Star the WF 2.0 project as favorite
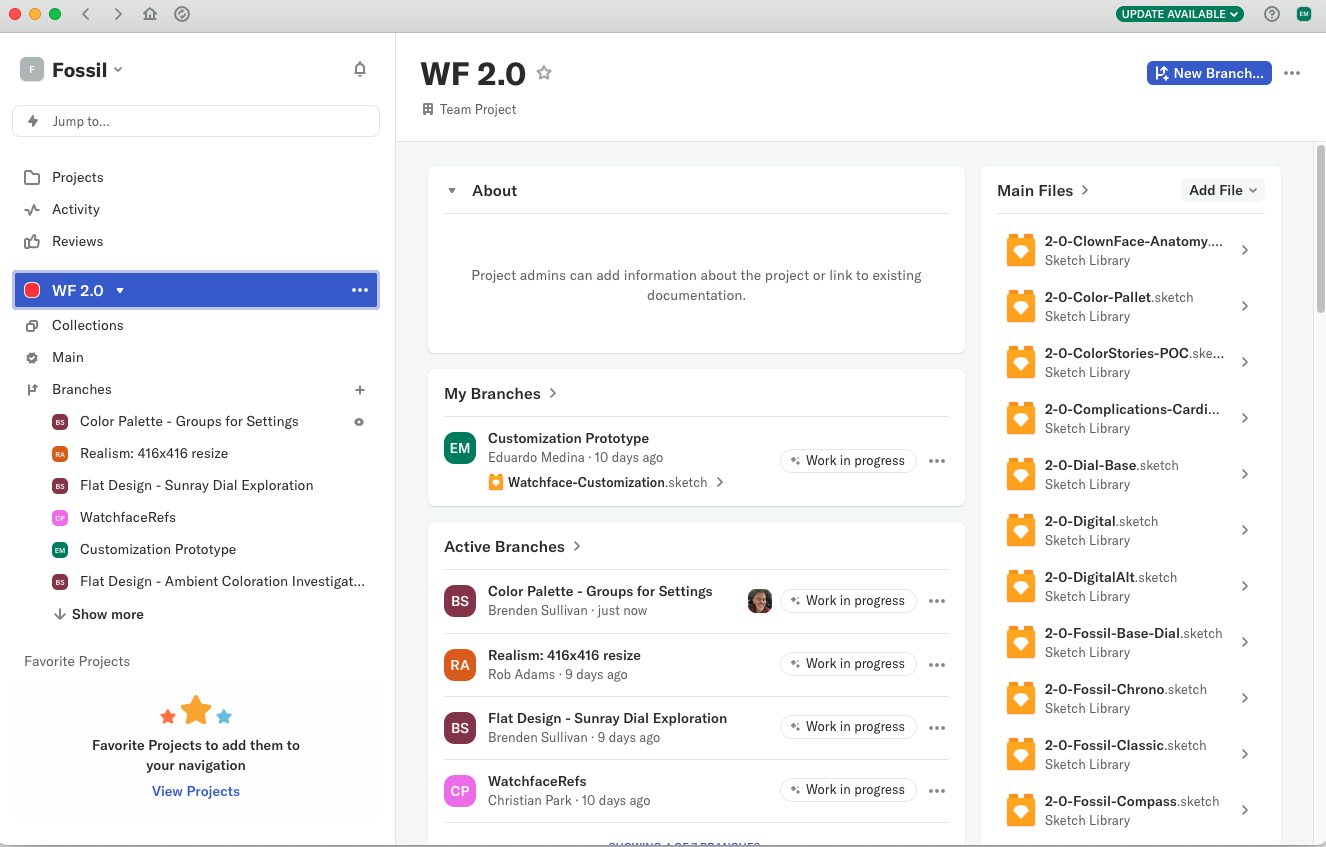 [544, 73]
